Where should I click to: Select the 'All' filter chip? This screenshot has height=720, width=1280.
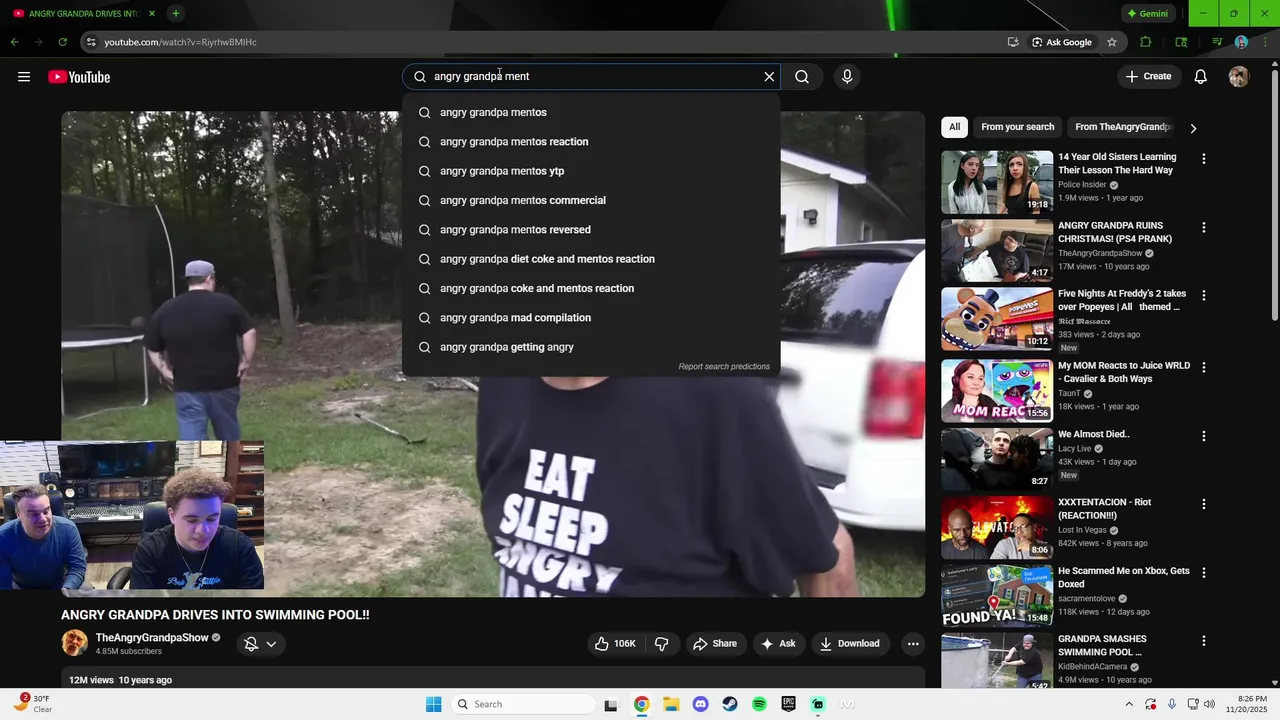point(954,127)
